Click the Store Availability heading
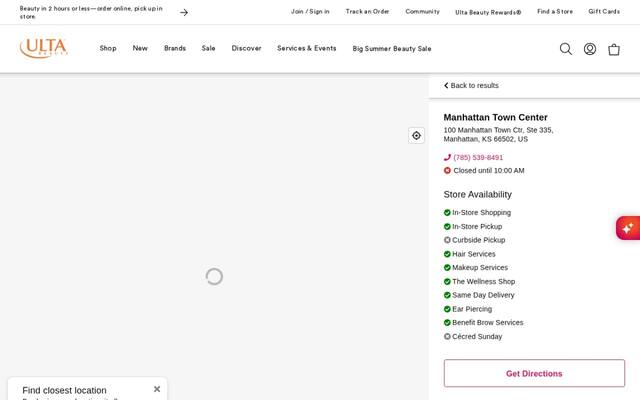The width and height of the screenshot is (640, 400). (478, 194)
